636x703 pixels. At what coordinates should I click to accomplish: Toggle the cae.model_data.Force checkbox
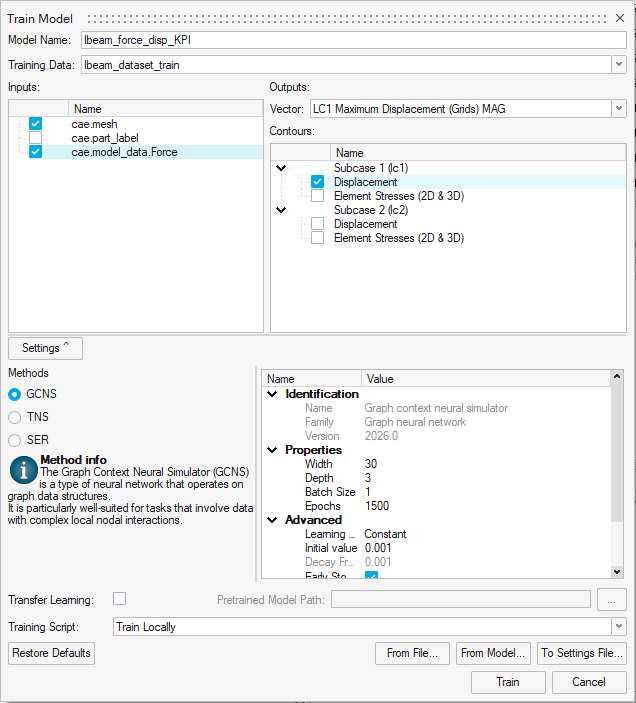point(35,152)
